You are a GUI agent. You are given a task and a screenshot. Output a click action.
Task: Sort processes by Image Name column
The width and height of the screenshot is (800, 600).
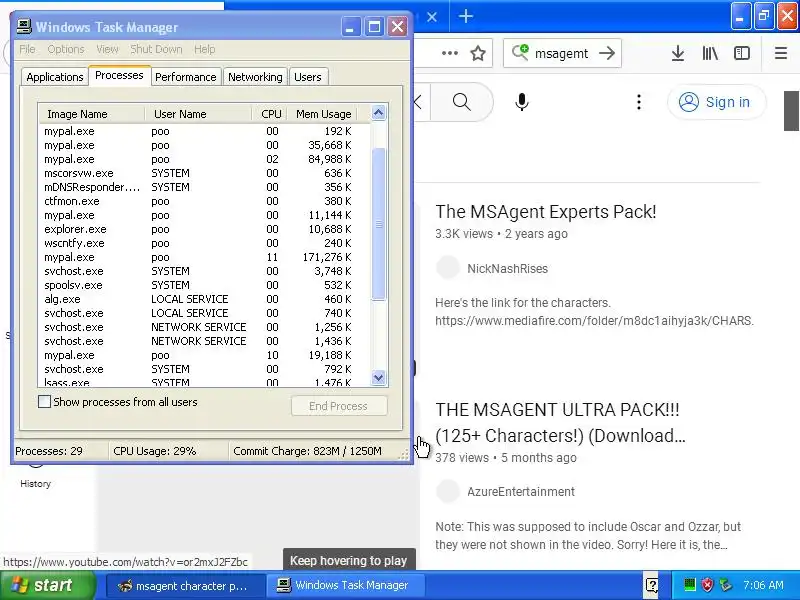(92, 114)
